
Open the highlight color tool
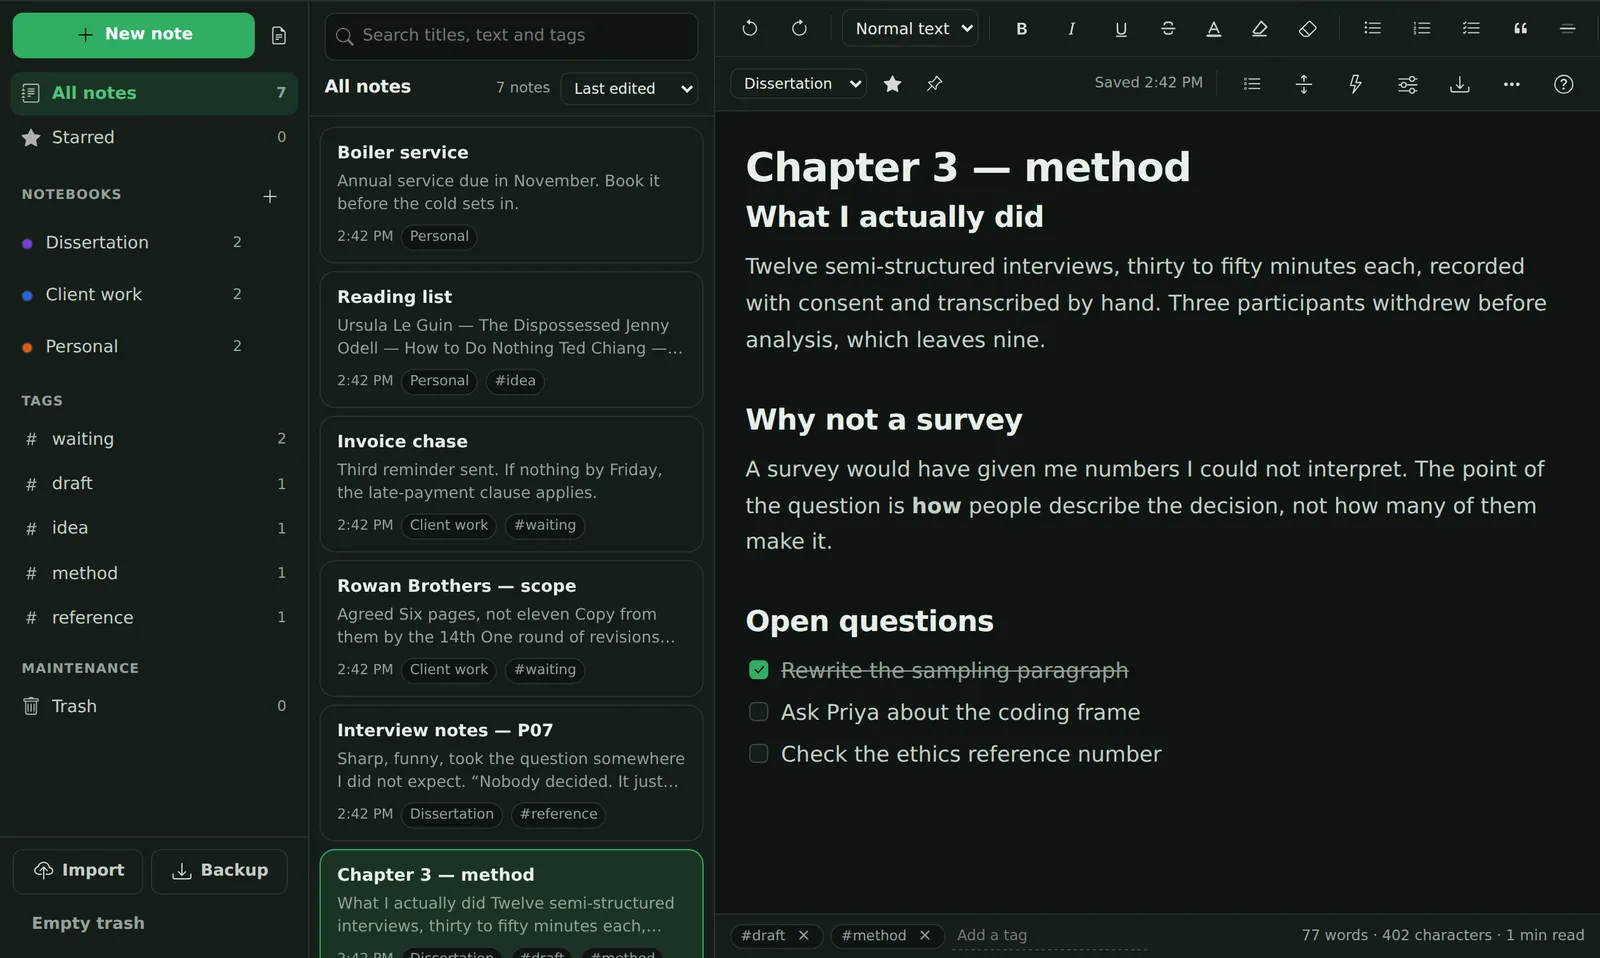[1260, 29]
